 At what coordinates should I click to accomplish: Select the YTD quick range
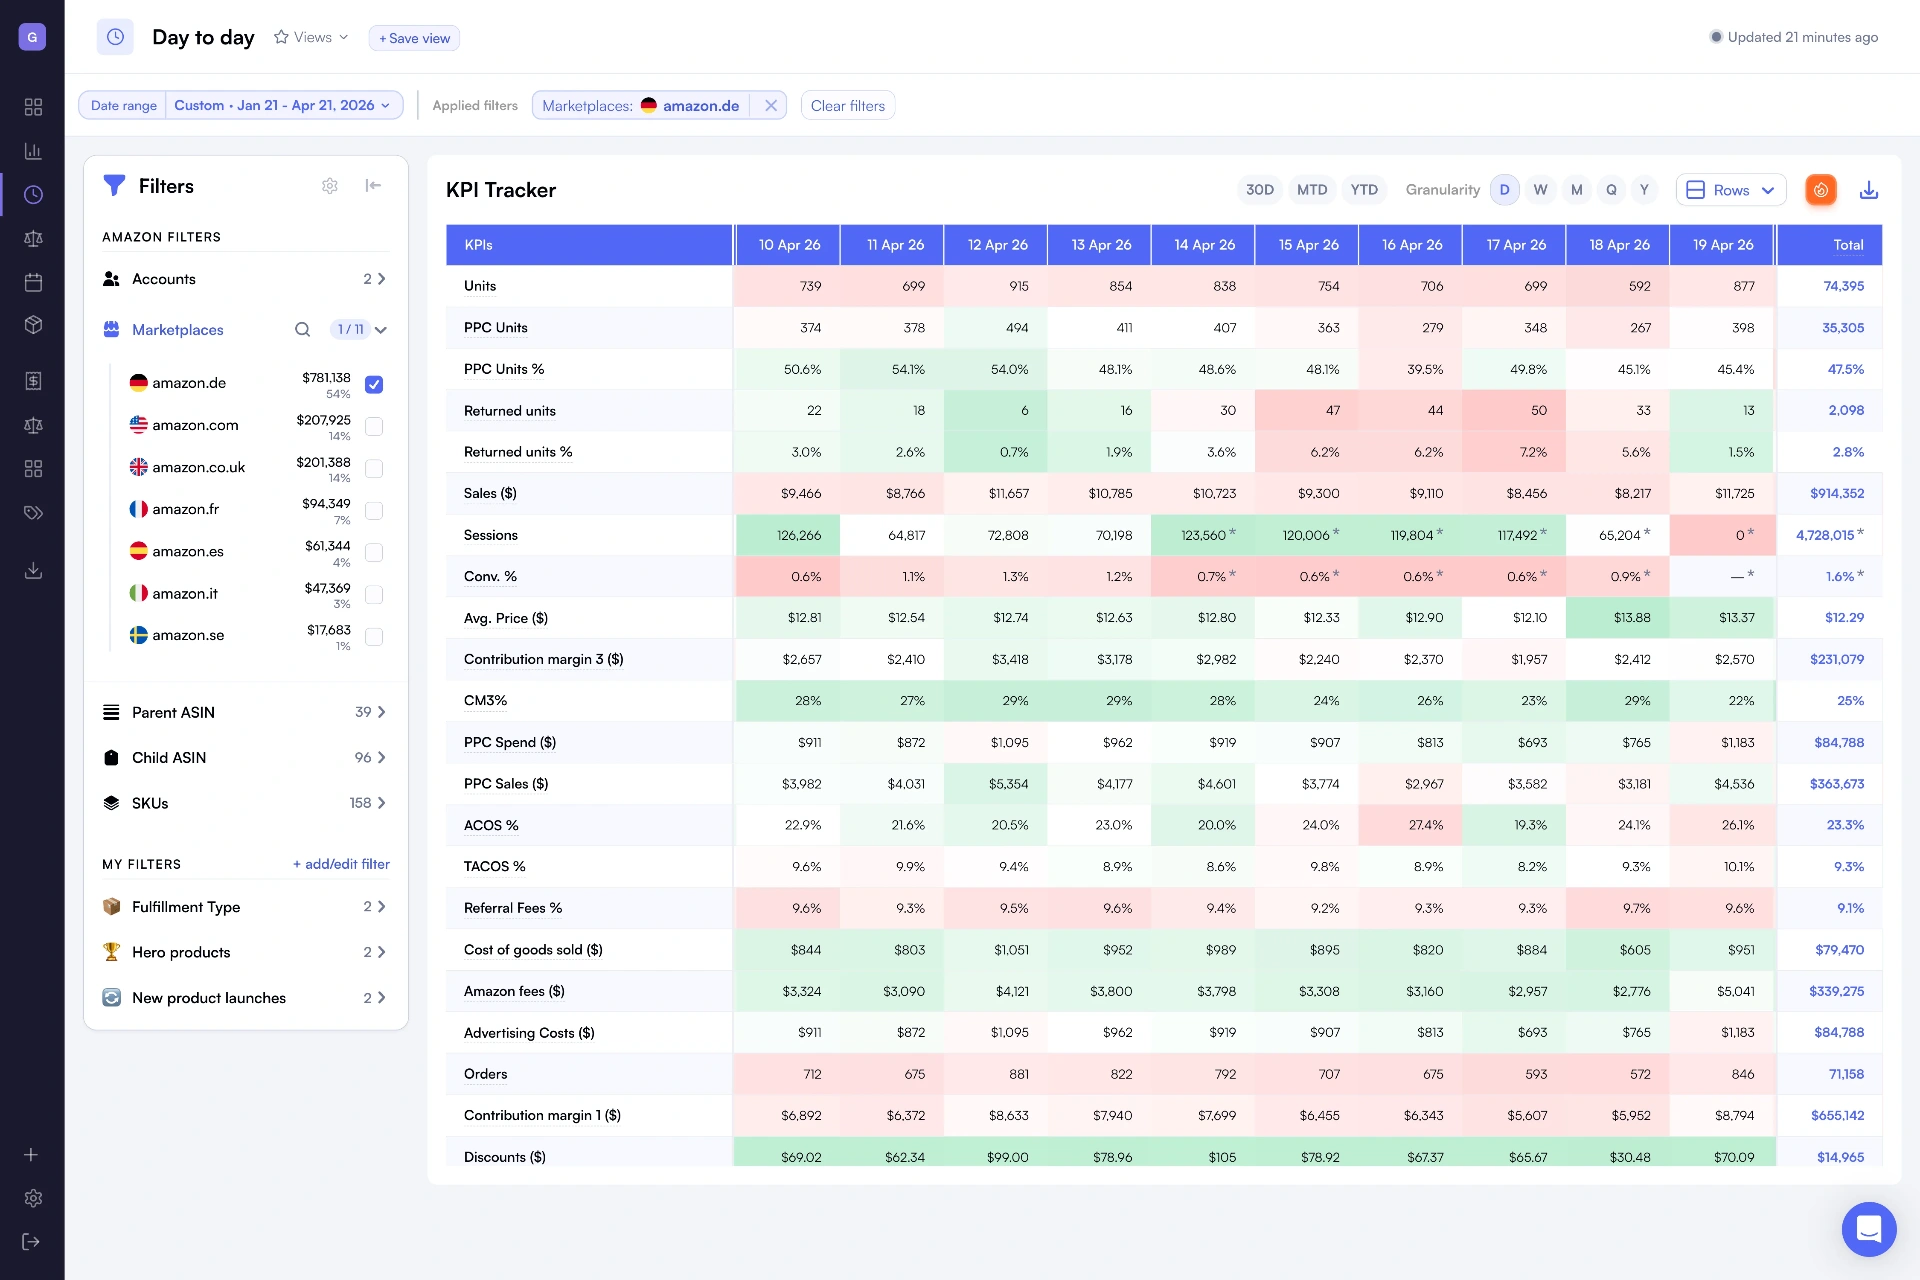pyautogui.click(x=1364, y=190)
